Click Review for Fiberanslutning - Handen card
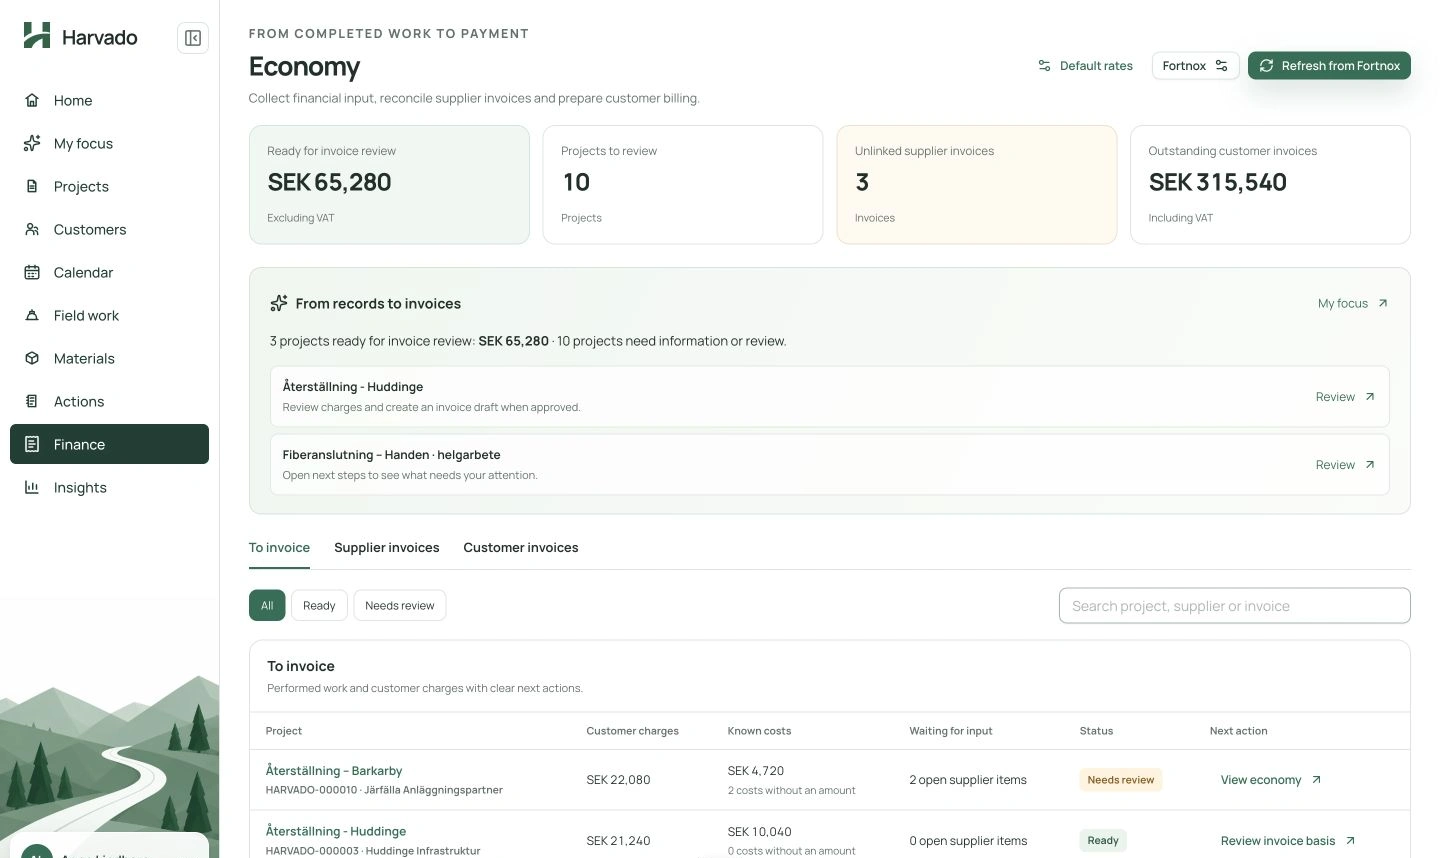 (1345, 465)
